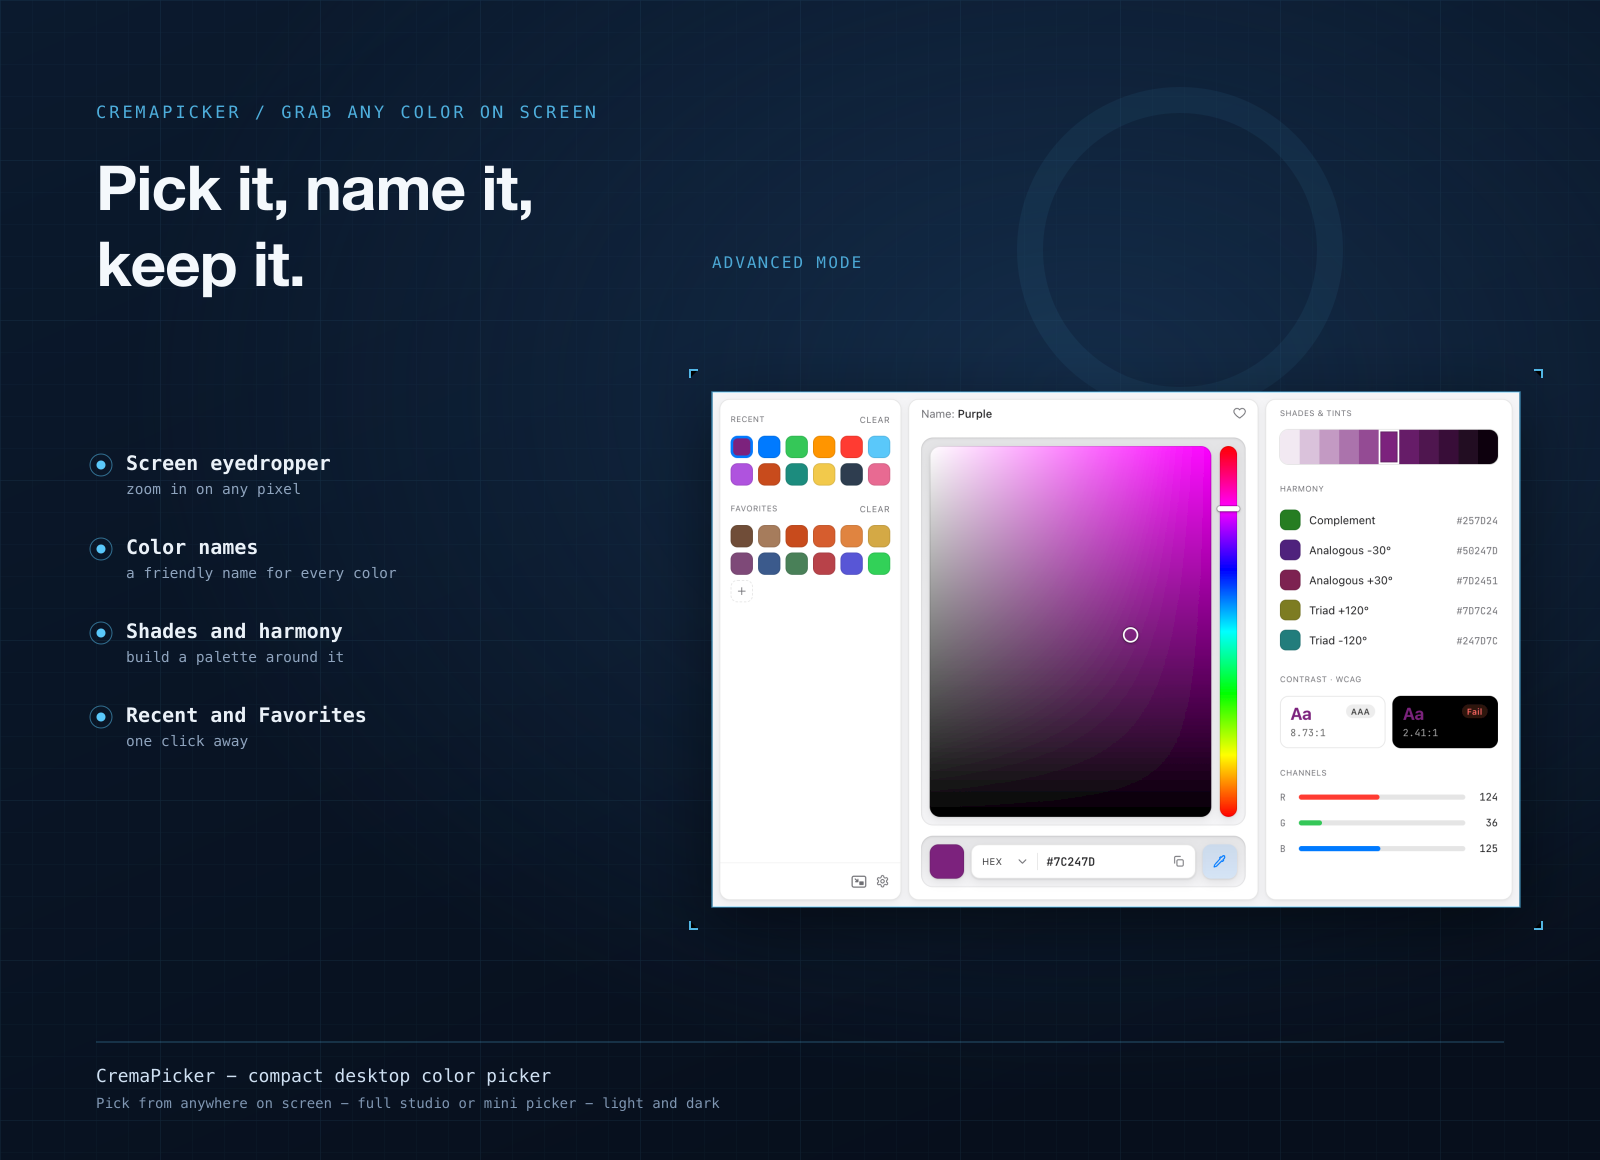
Task: Select the blue swatch in Recent
Action: 769,446
